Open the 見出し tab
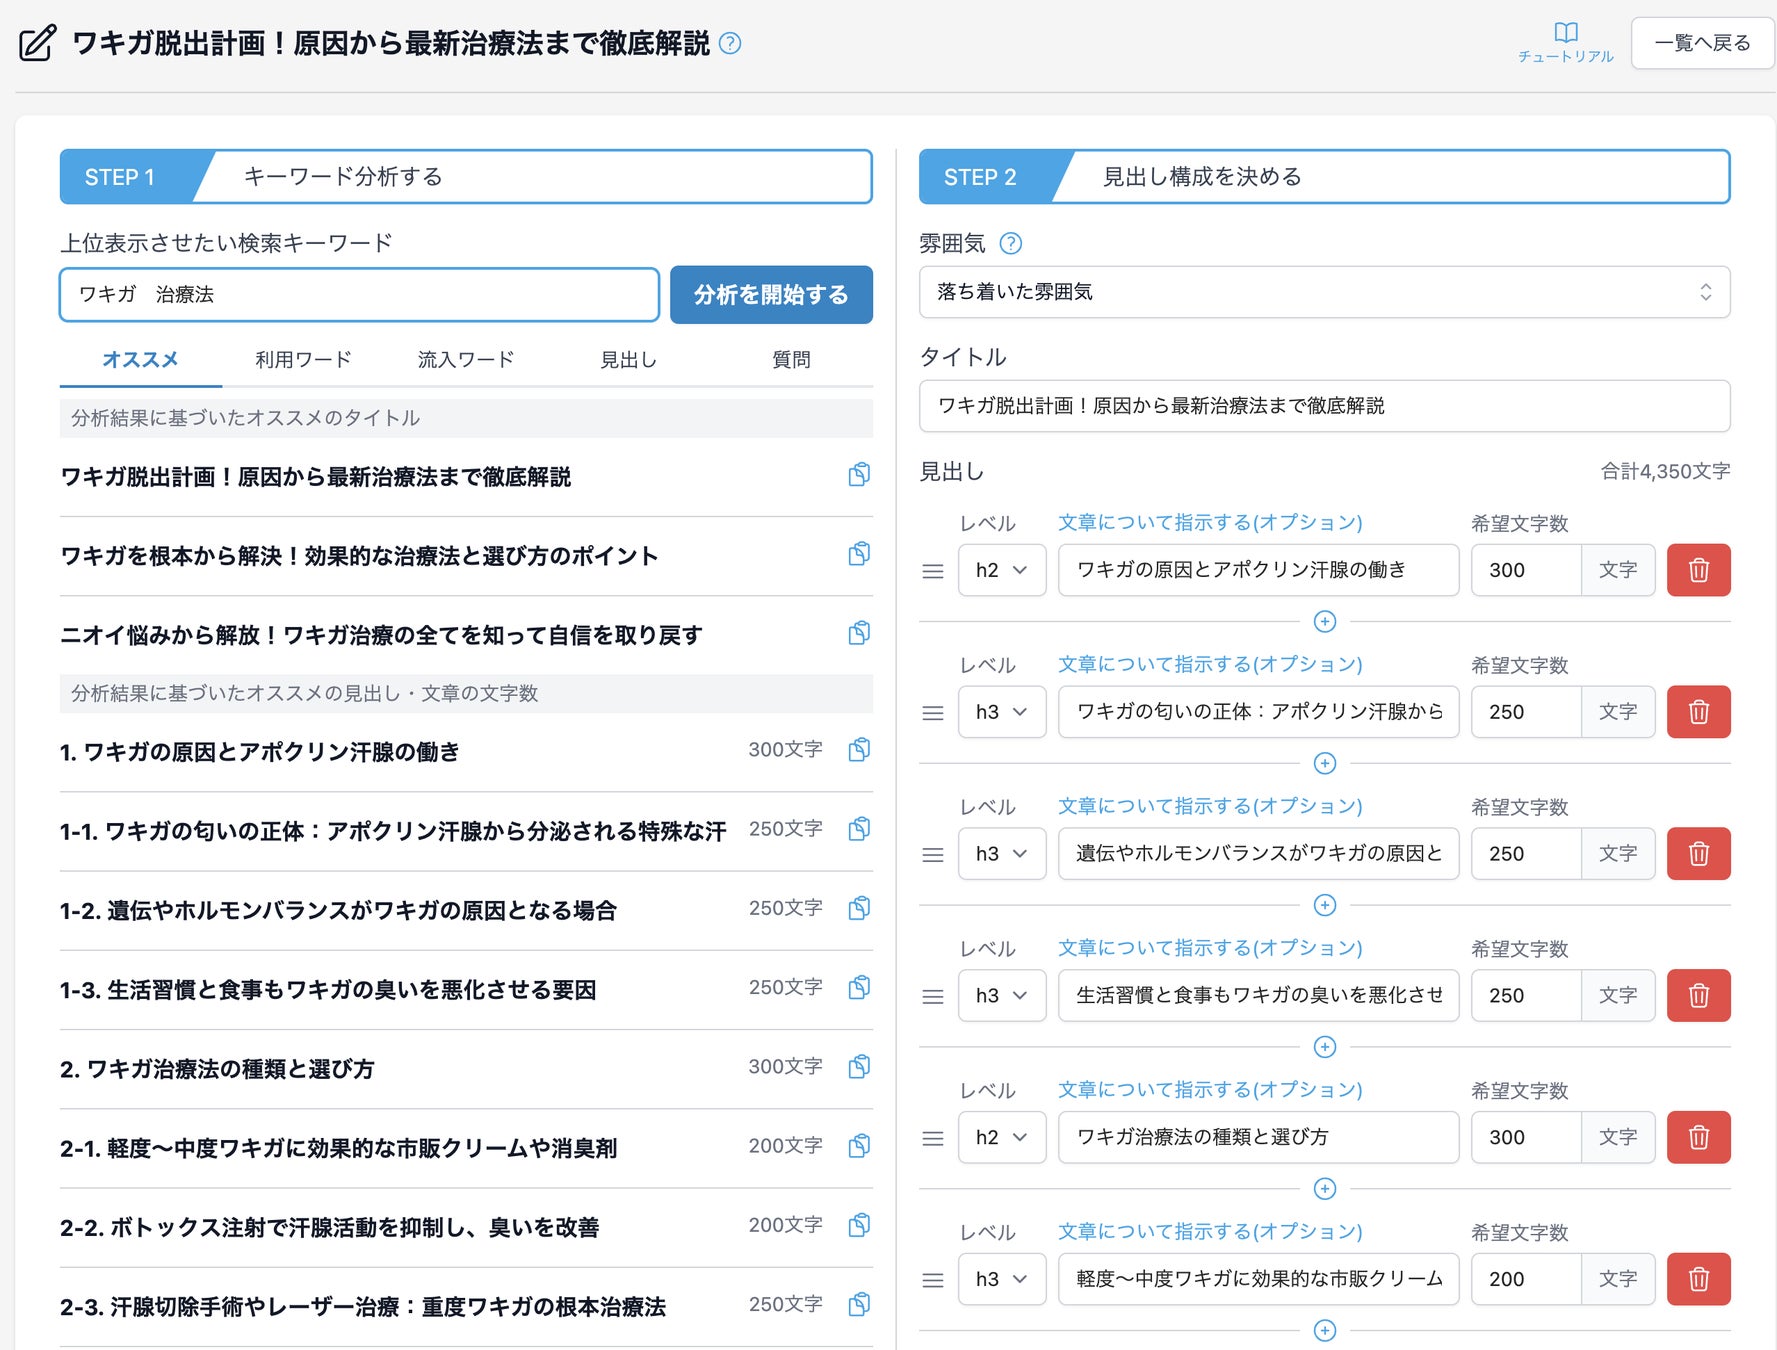Viewport: 1777px width, 1350px height. coord(628,360)
